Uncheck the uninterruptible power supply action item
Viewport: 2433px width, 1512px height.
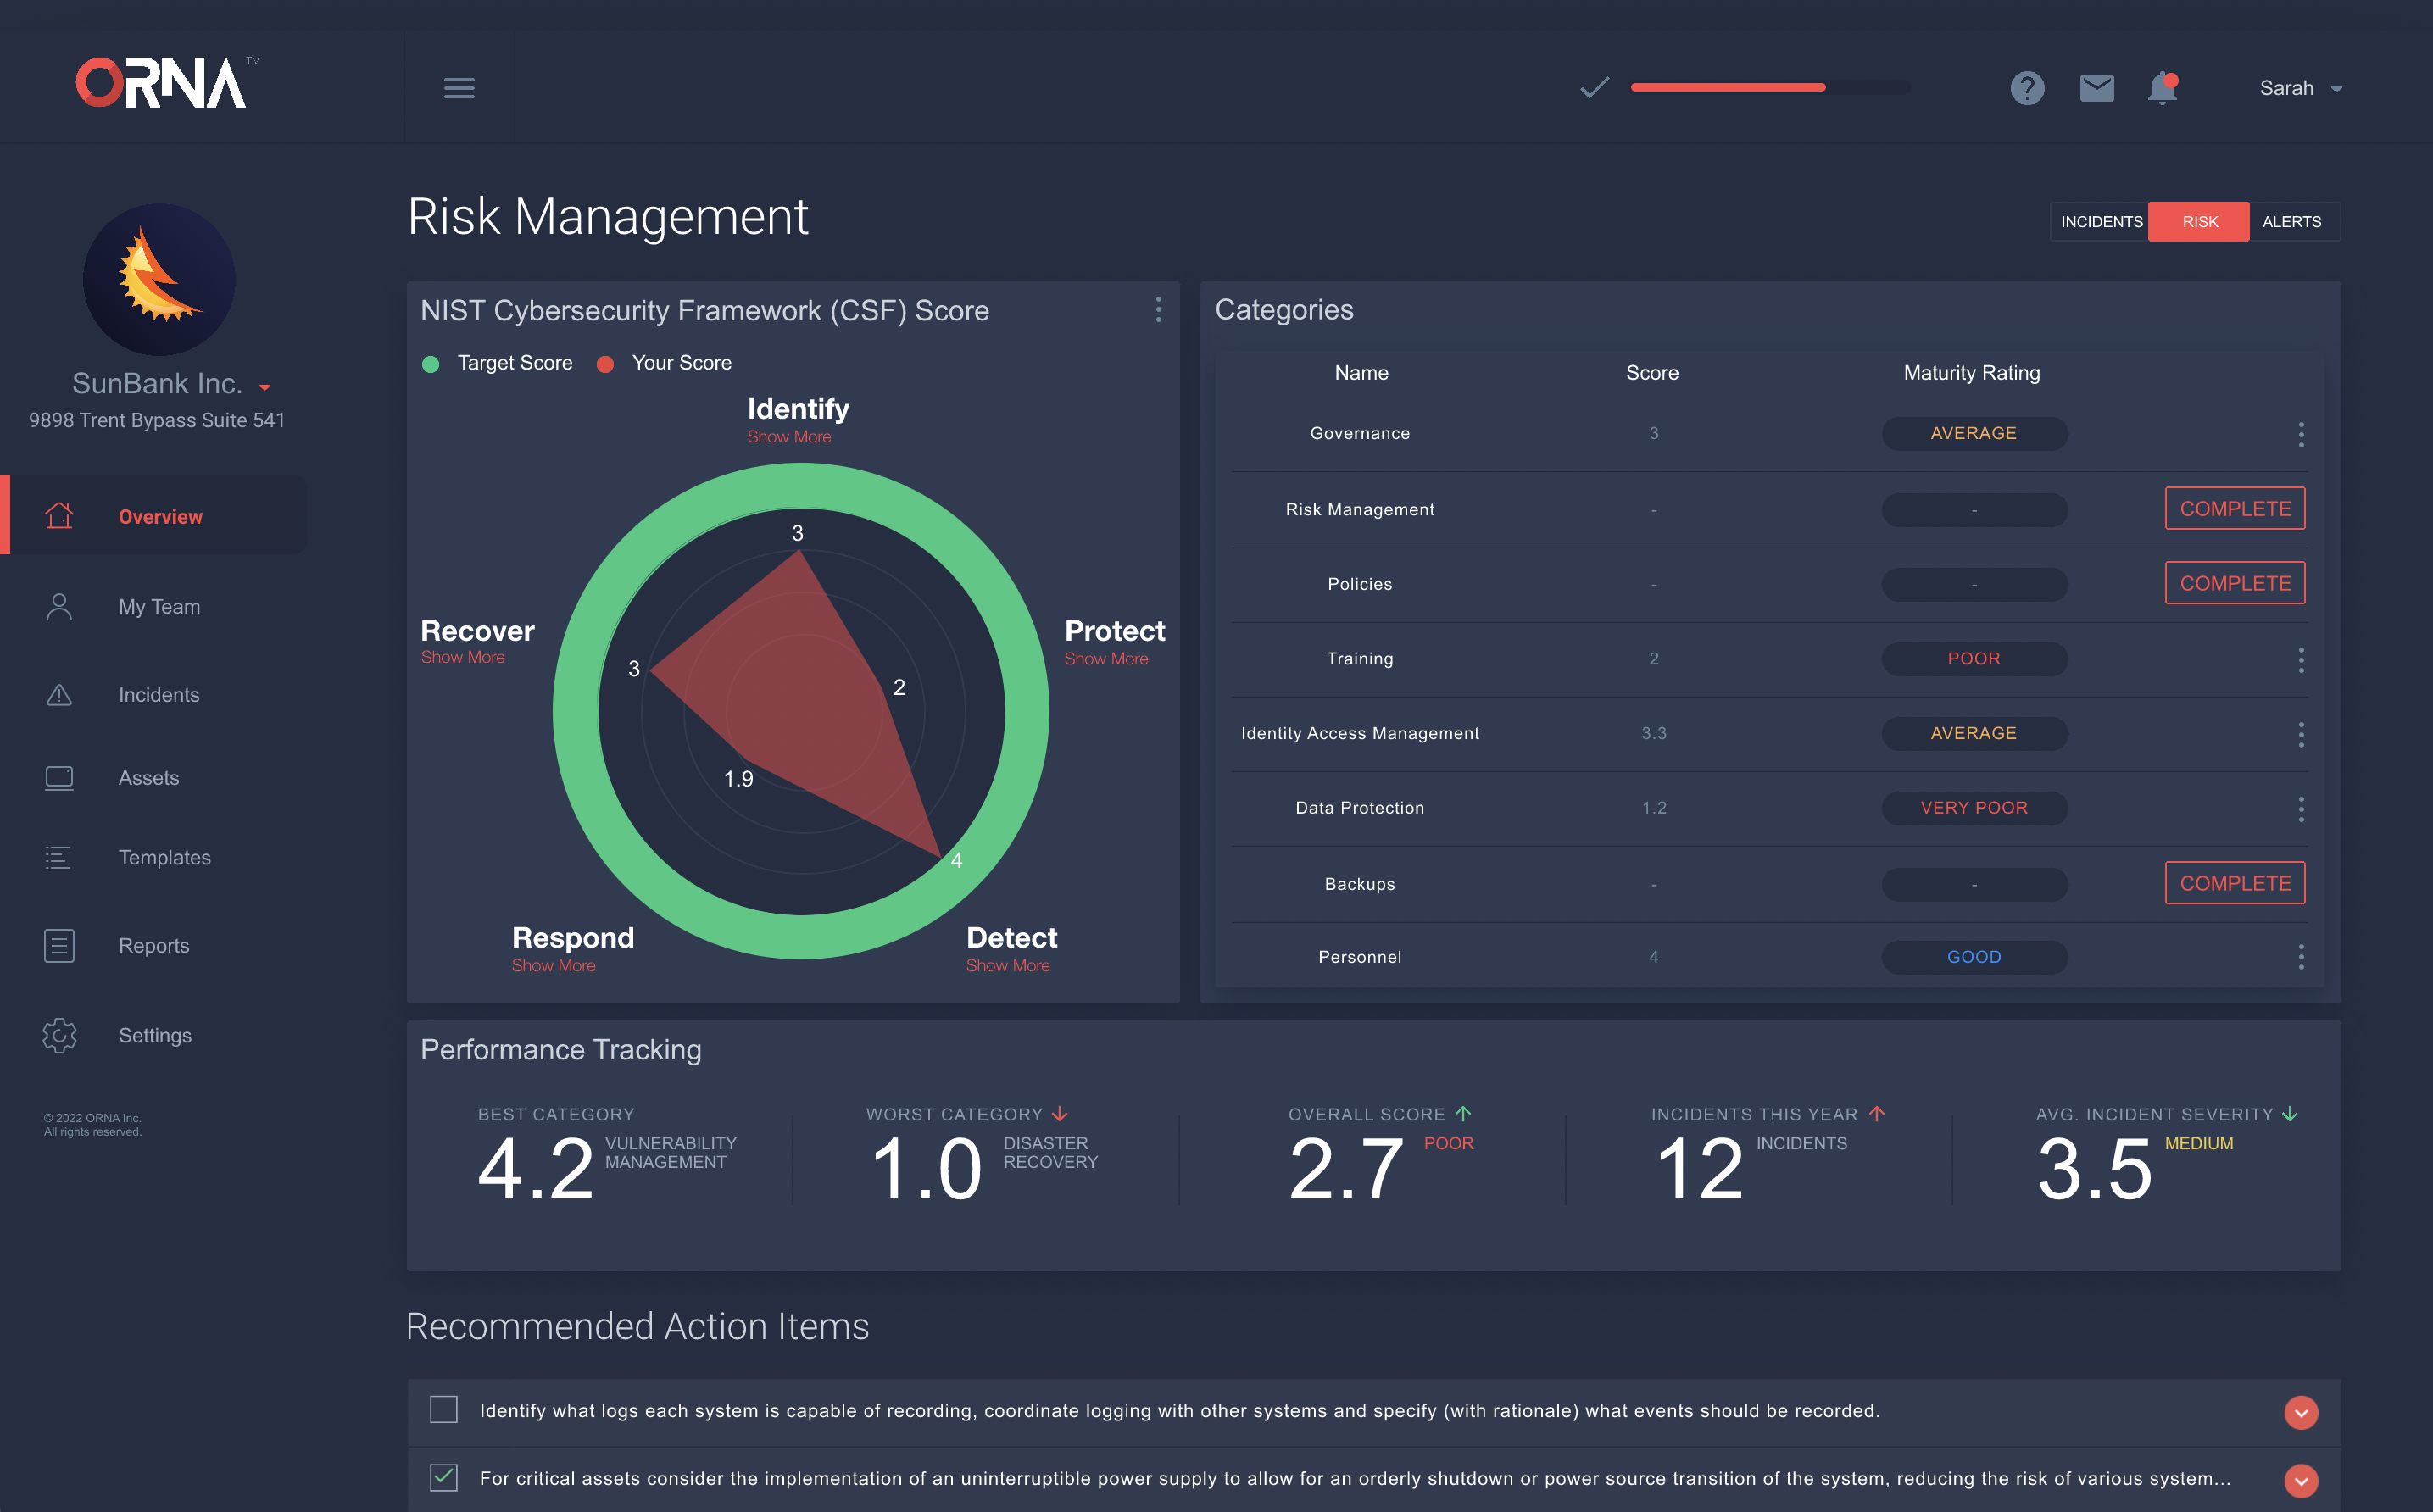(444, 1477)
